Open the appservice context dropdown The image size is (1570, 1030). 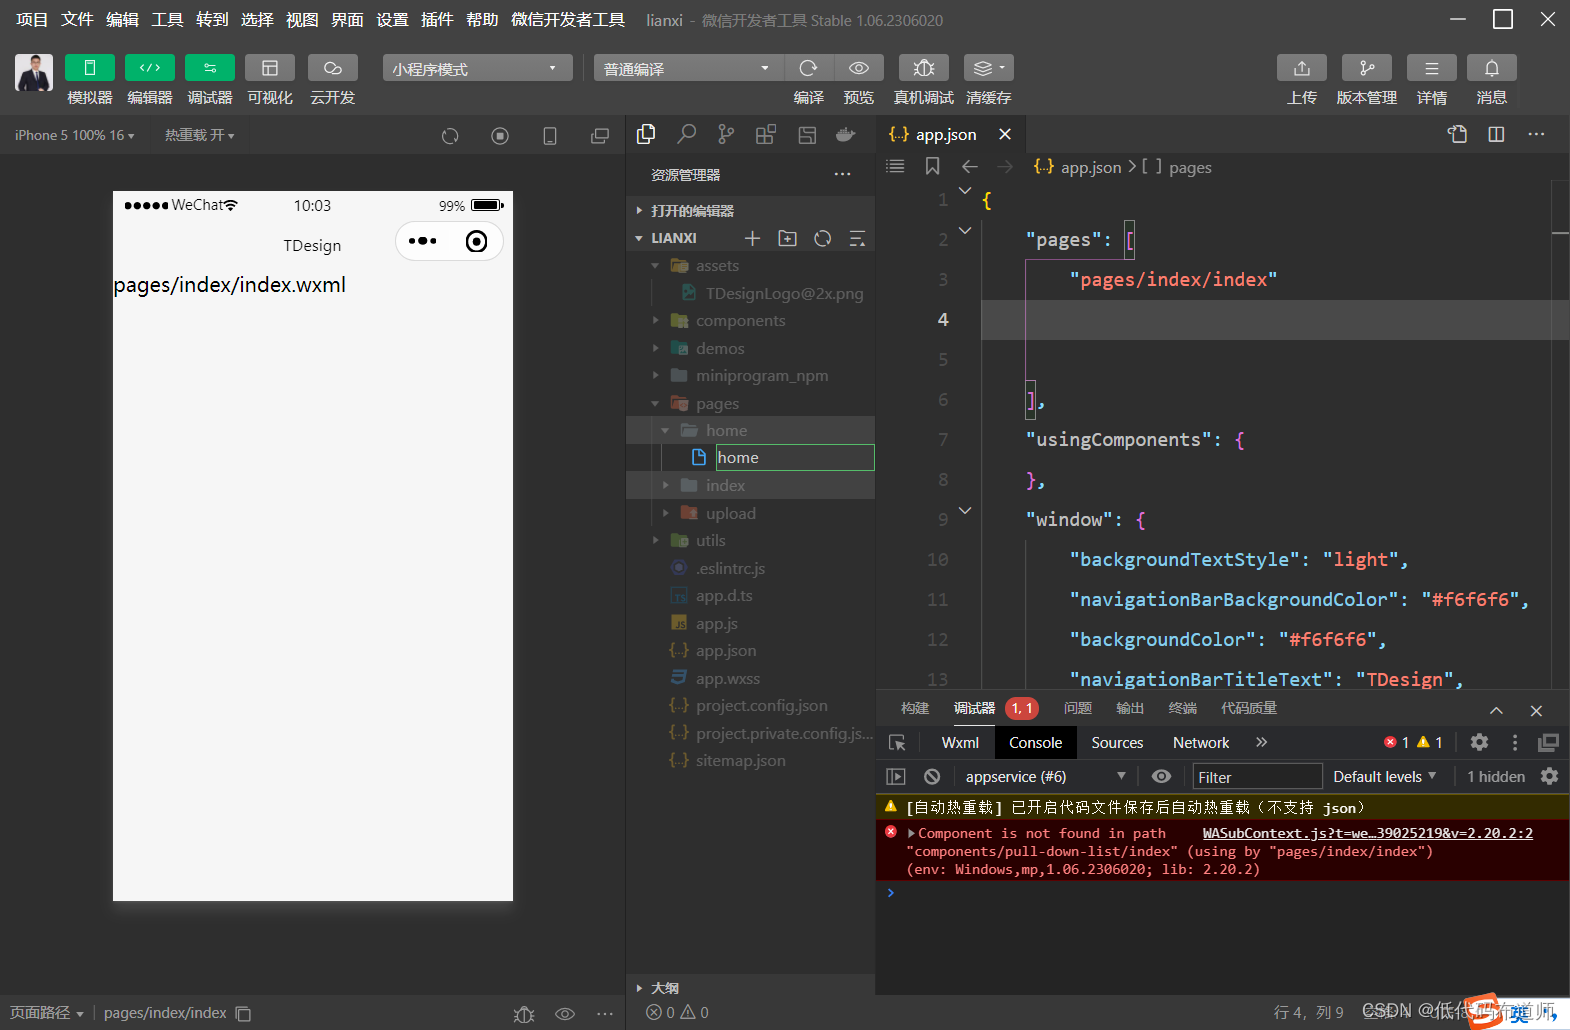click(1045, 776)
